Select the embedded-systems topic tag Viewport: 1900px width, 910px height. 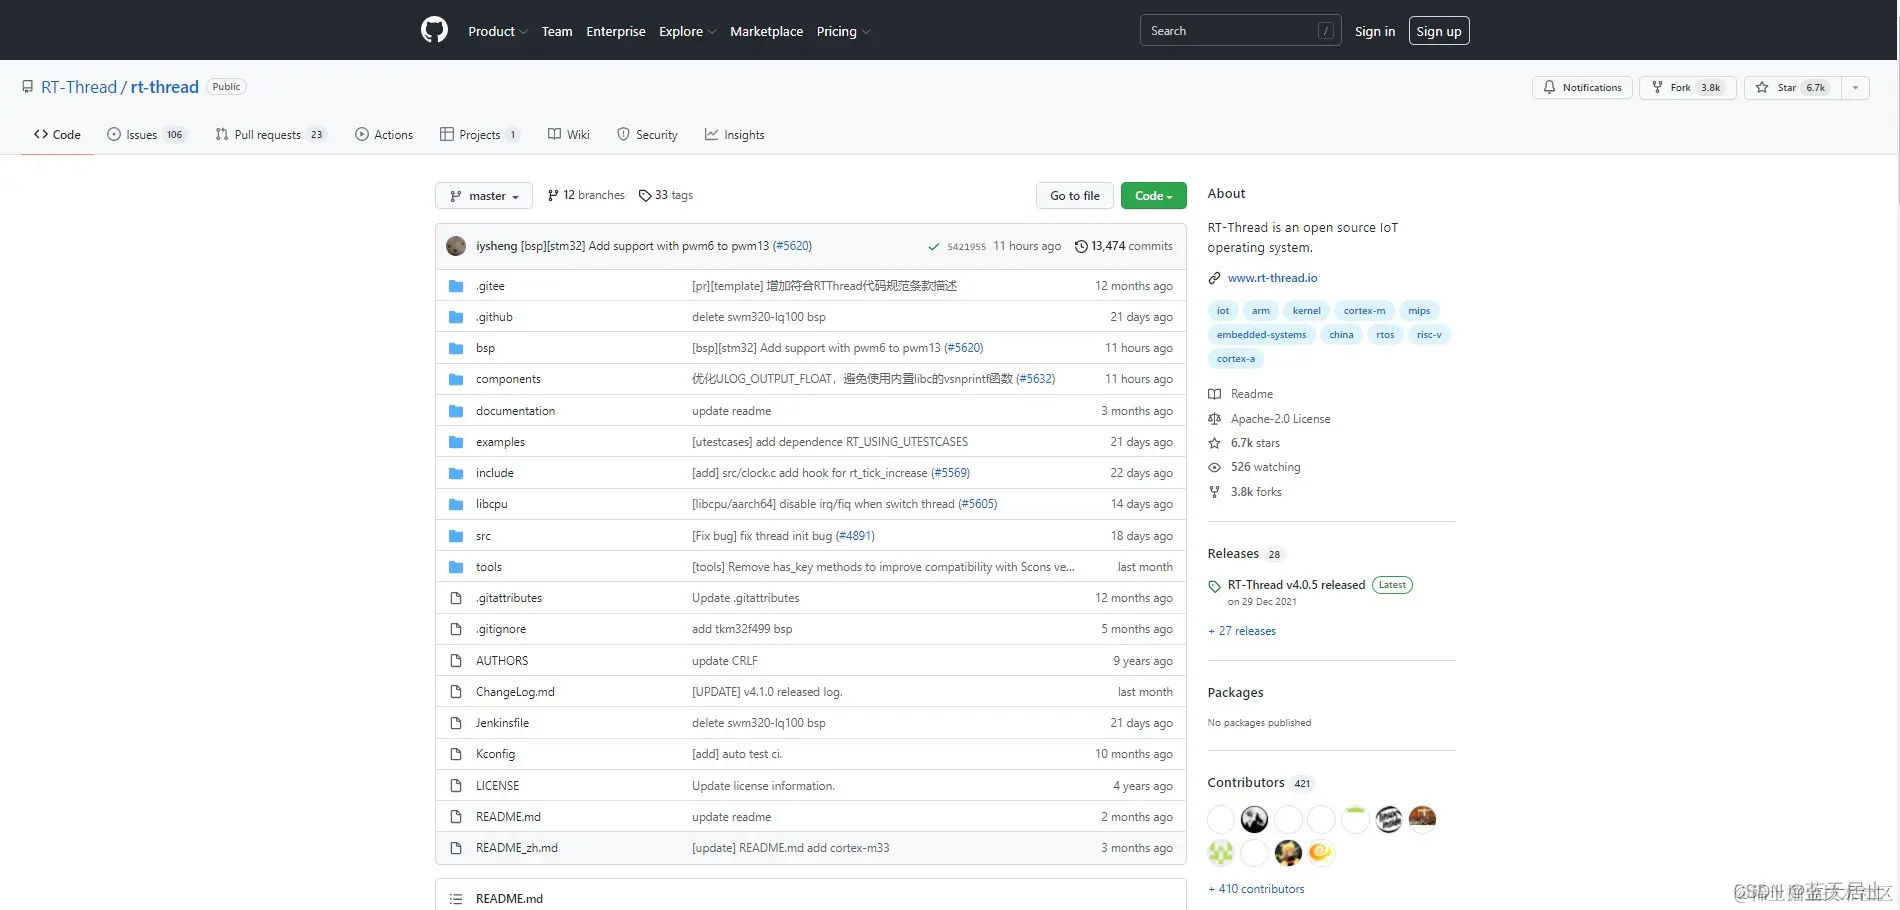1261,335
